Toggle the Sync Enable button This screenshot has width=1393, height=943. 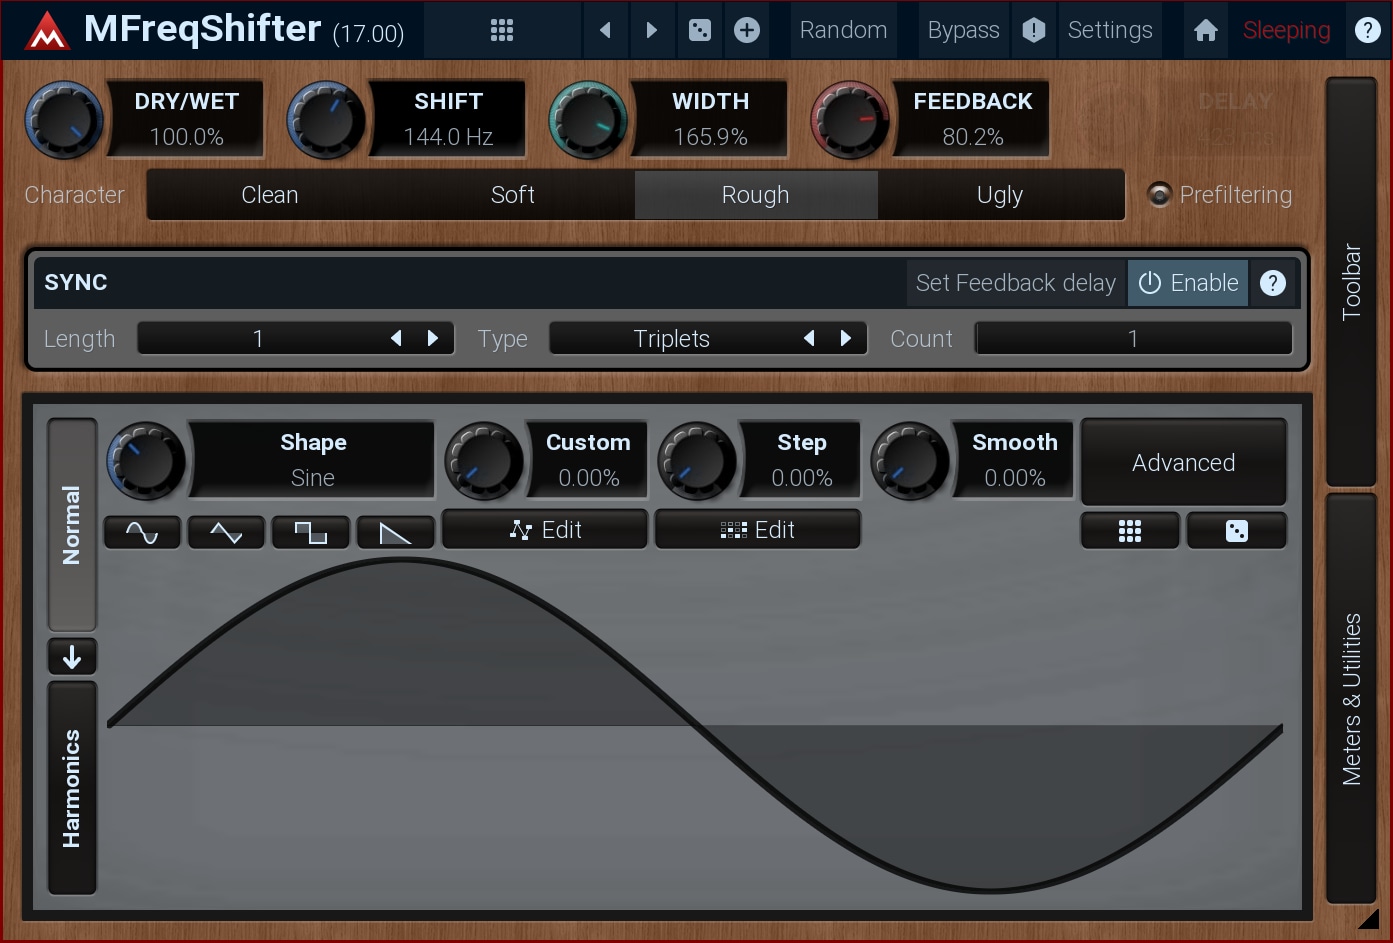(1188, 283)
